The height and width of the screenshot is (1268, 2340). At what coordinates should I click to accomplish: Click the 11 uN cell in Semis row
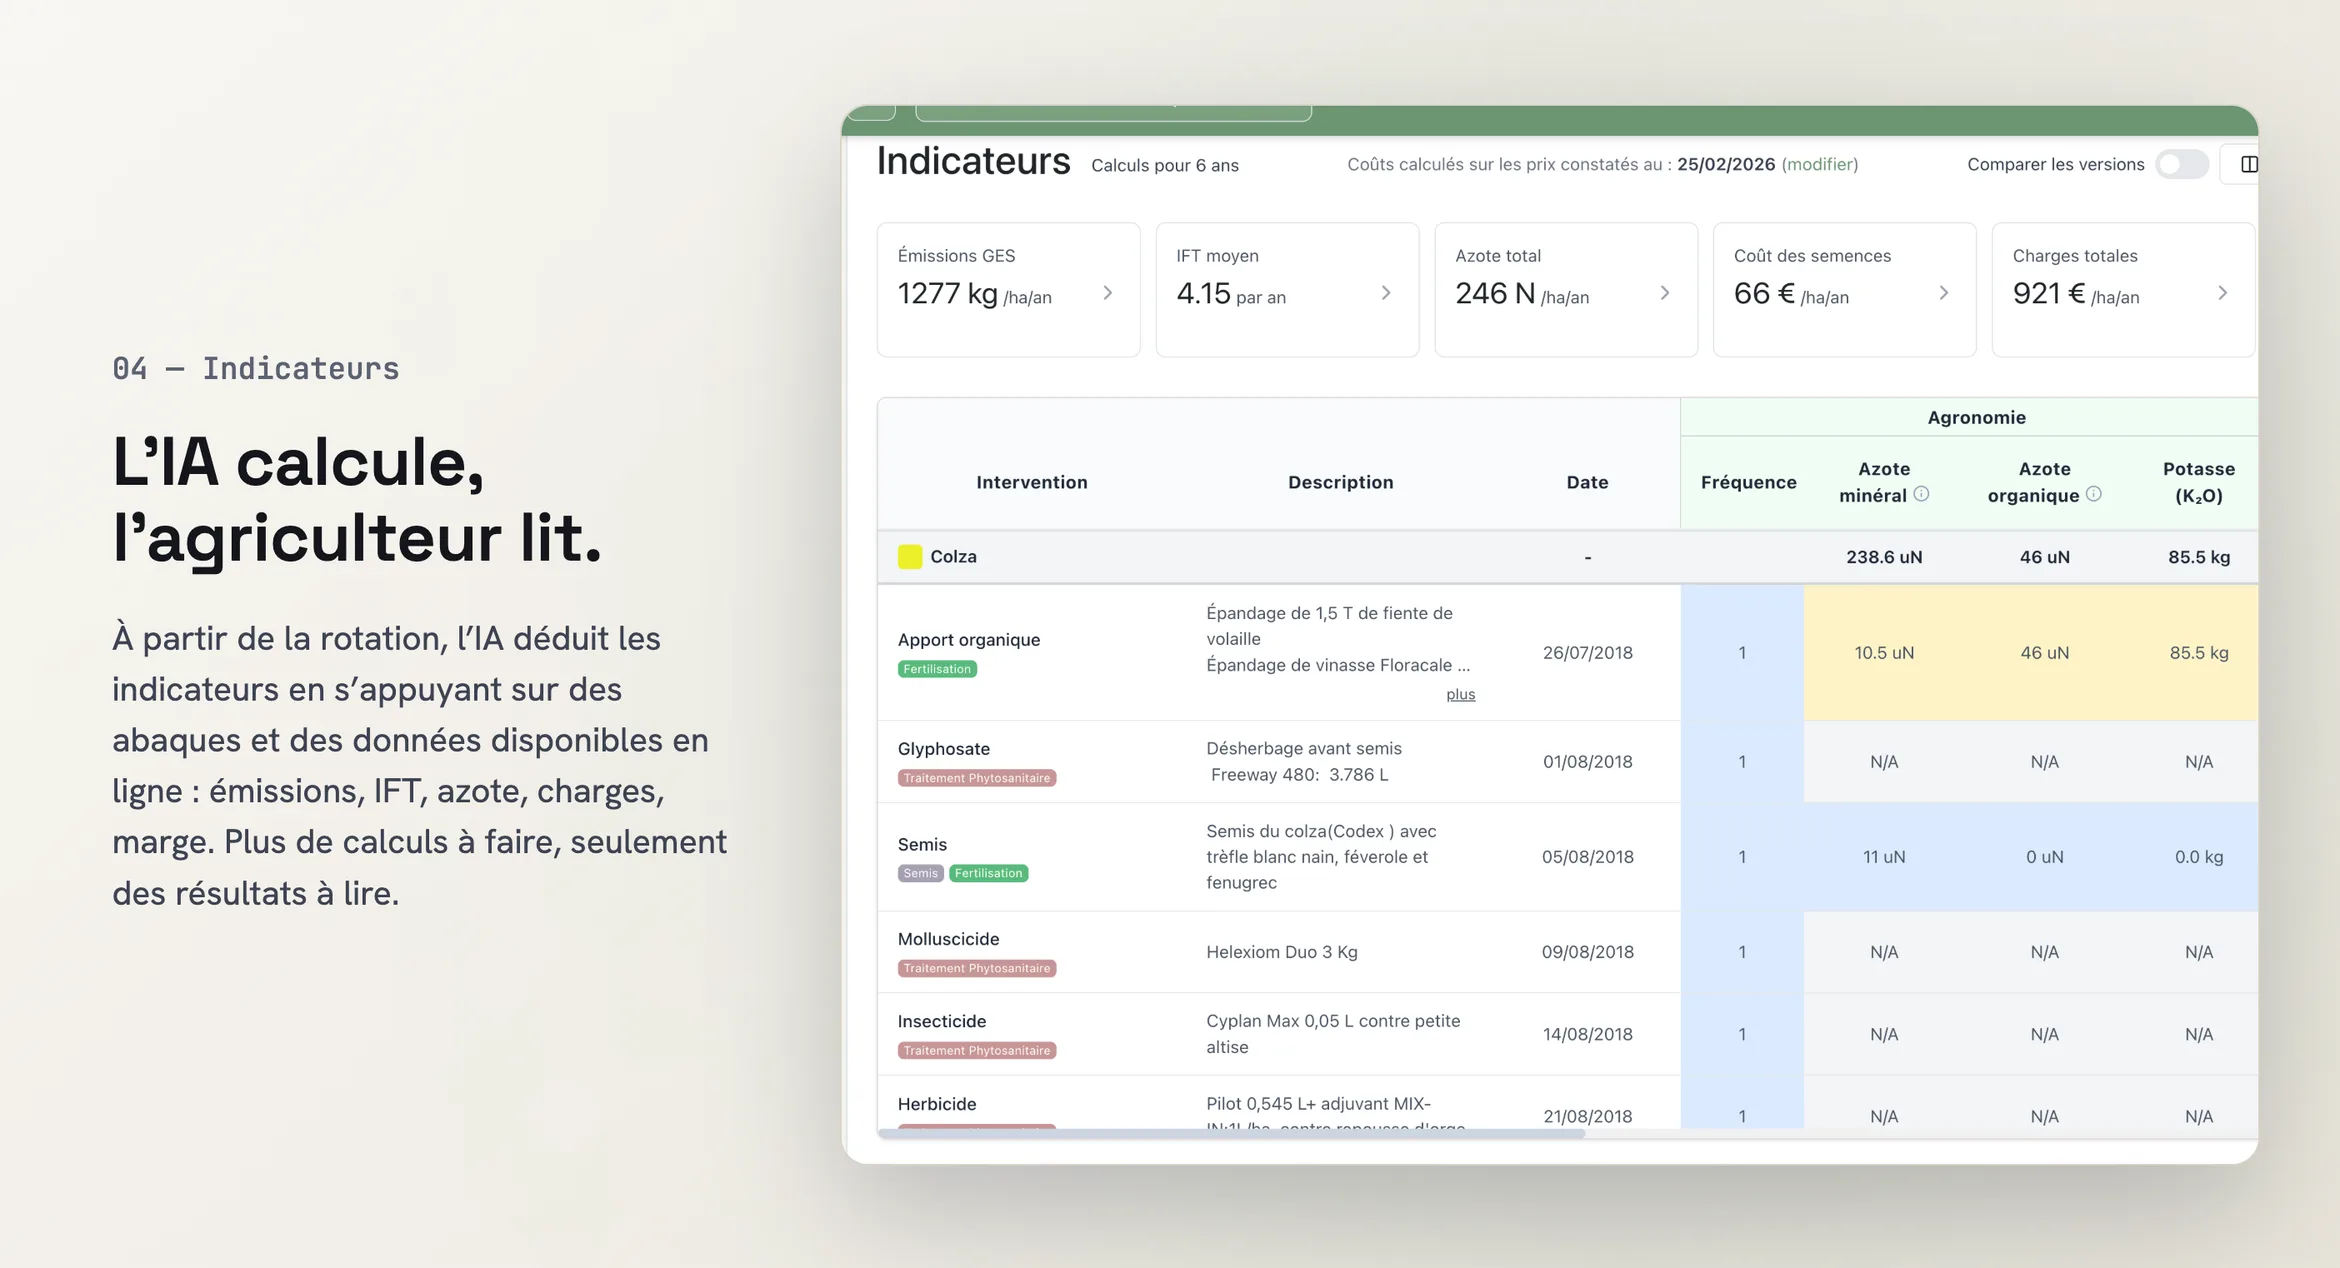tap(1884, 857)
